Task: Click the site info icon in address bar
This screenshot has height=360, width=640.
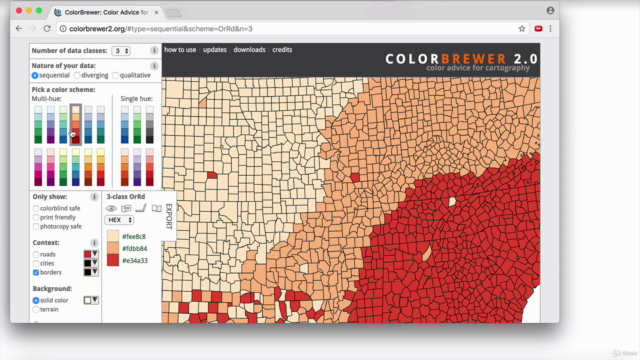Action: point(63,29)
